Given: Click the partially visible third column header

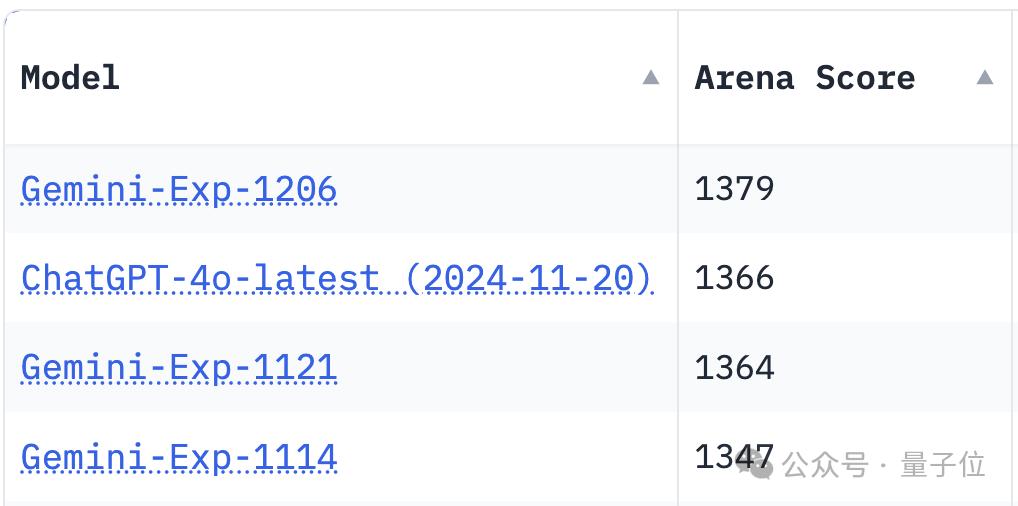Looking at the screenshot, I should (1015, 78).
